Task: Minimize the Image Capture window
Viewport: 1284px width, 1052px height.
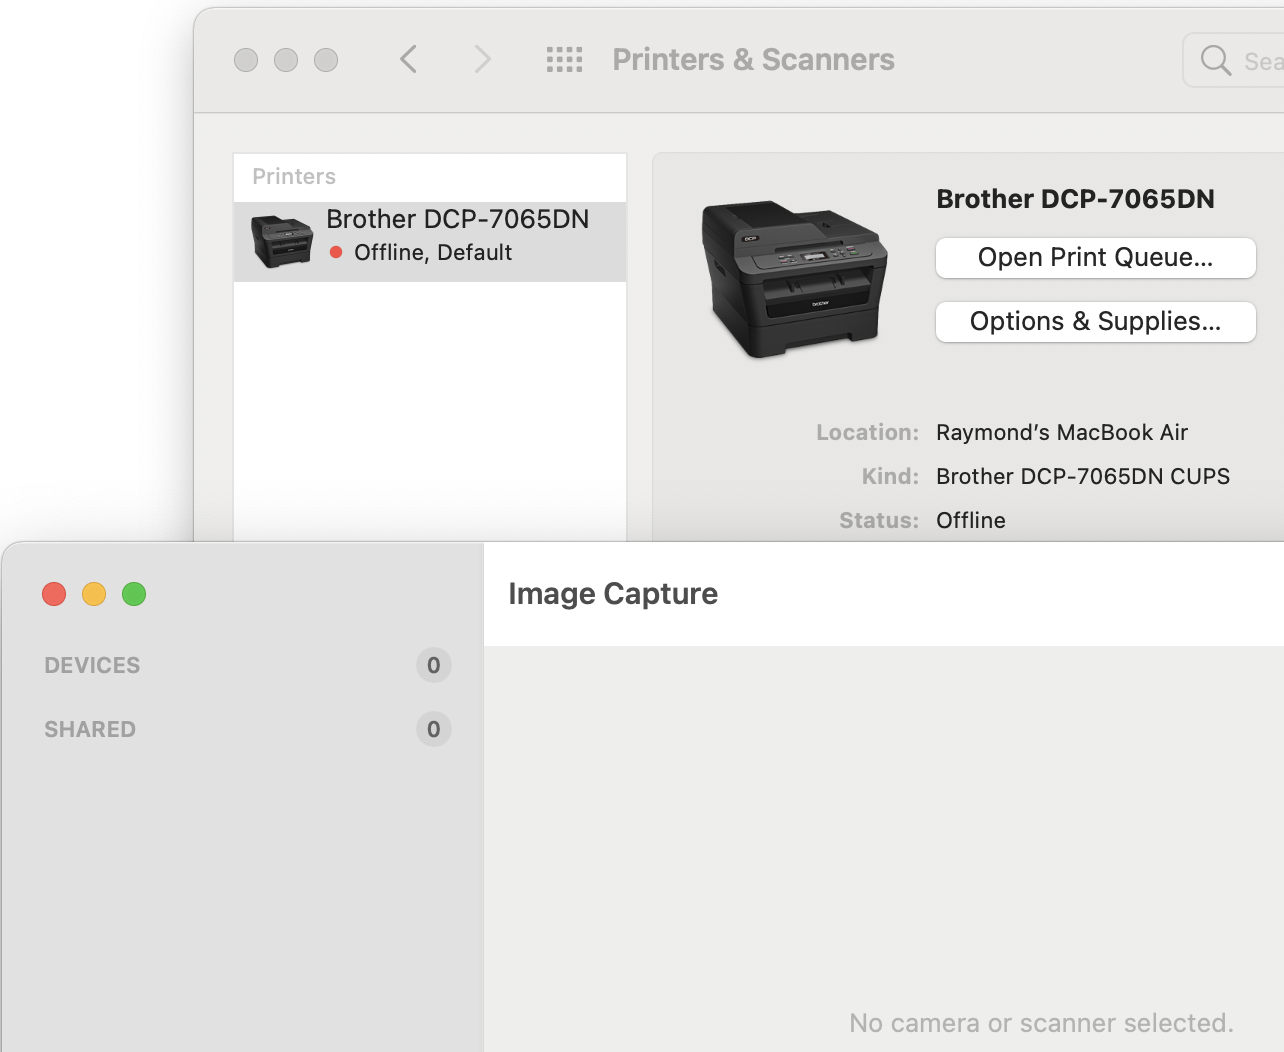Action: (x=94, y=594)
